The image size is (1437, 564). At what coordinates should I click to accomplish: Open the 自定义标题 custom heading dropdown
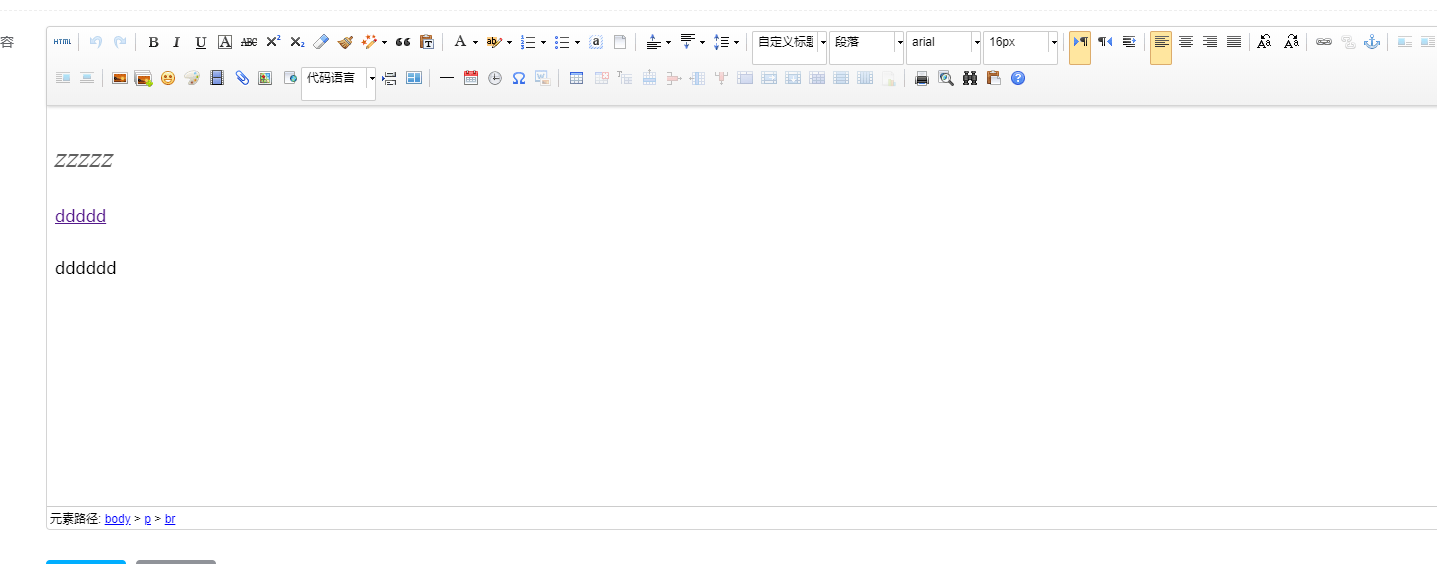[x=823, y=42]
